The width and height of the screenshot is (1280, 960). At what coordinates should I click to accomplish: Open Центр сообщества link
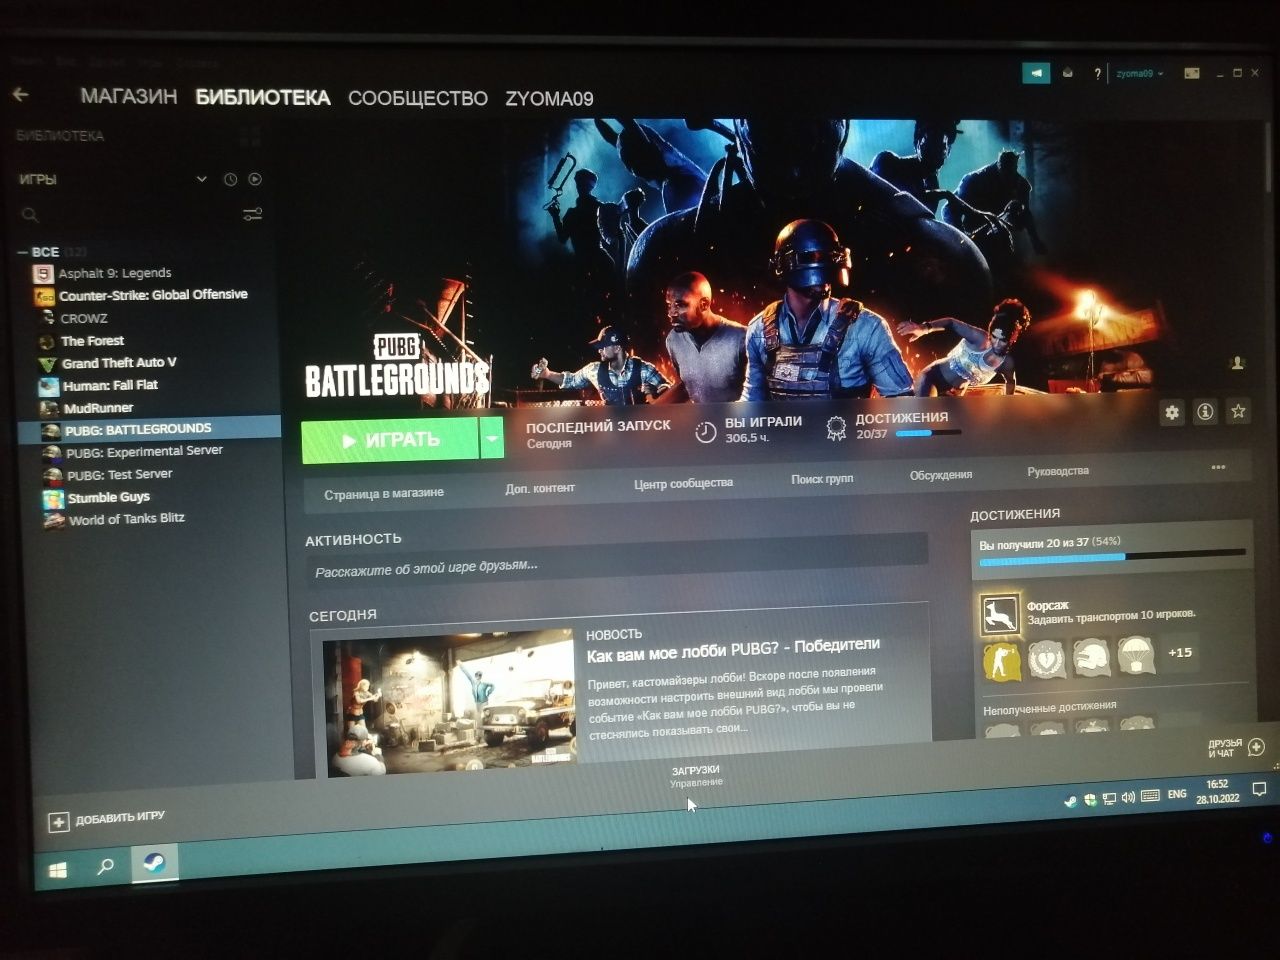click(x=683, y=483)
